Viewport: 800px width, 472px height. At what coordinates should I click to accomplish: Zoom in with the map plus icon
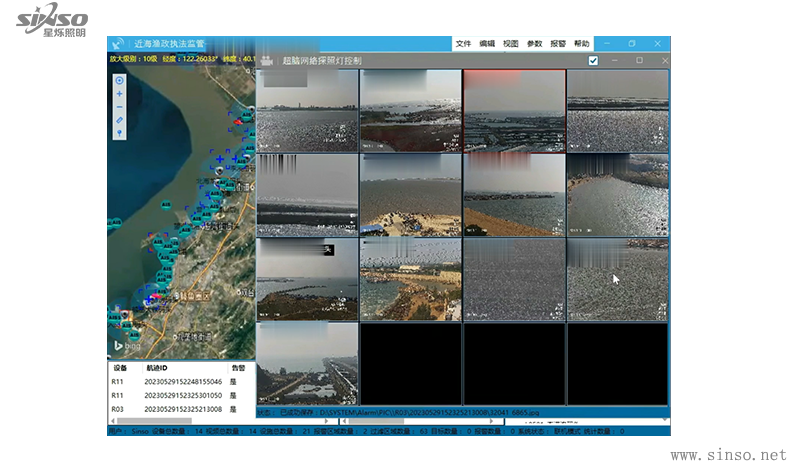coord(119,94)
